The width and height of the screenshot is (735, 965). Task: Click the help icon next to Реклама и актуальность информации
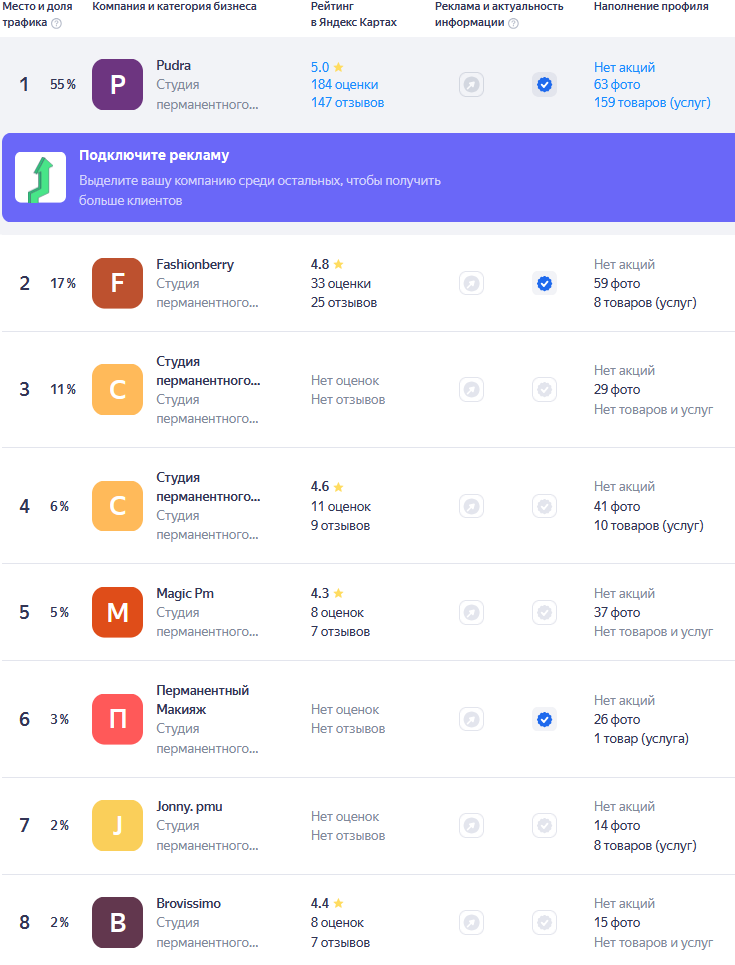coord(513,23)
